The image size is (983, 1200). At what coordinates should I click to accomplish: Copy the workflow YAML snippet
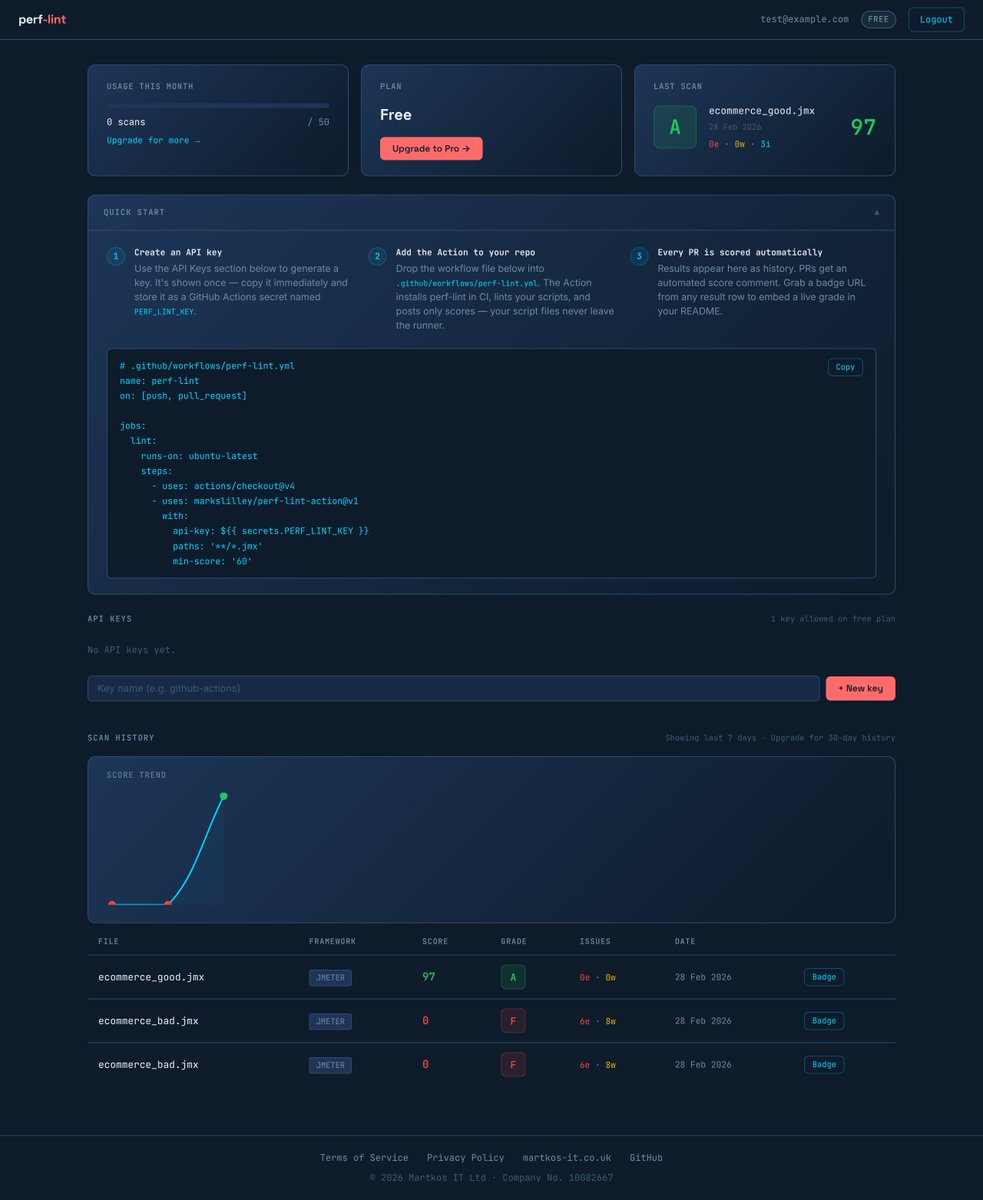[x=845, y=367]
